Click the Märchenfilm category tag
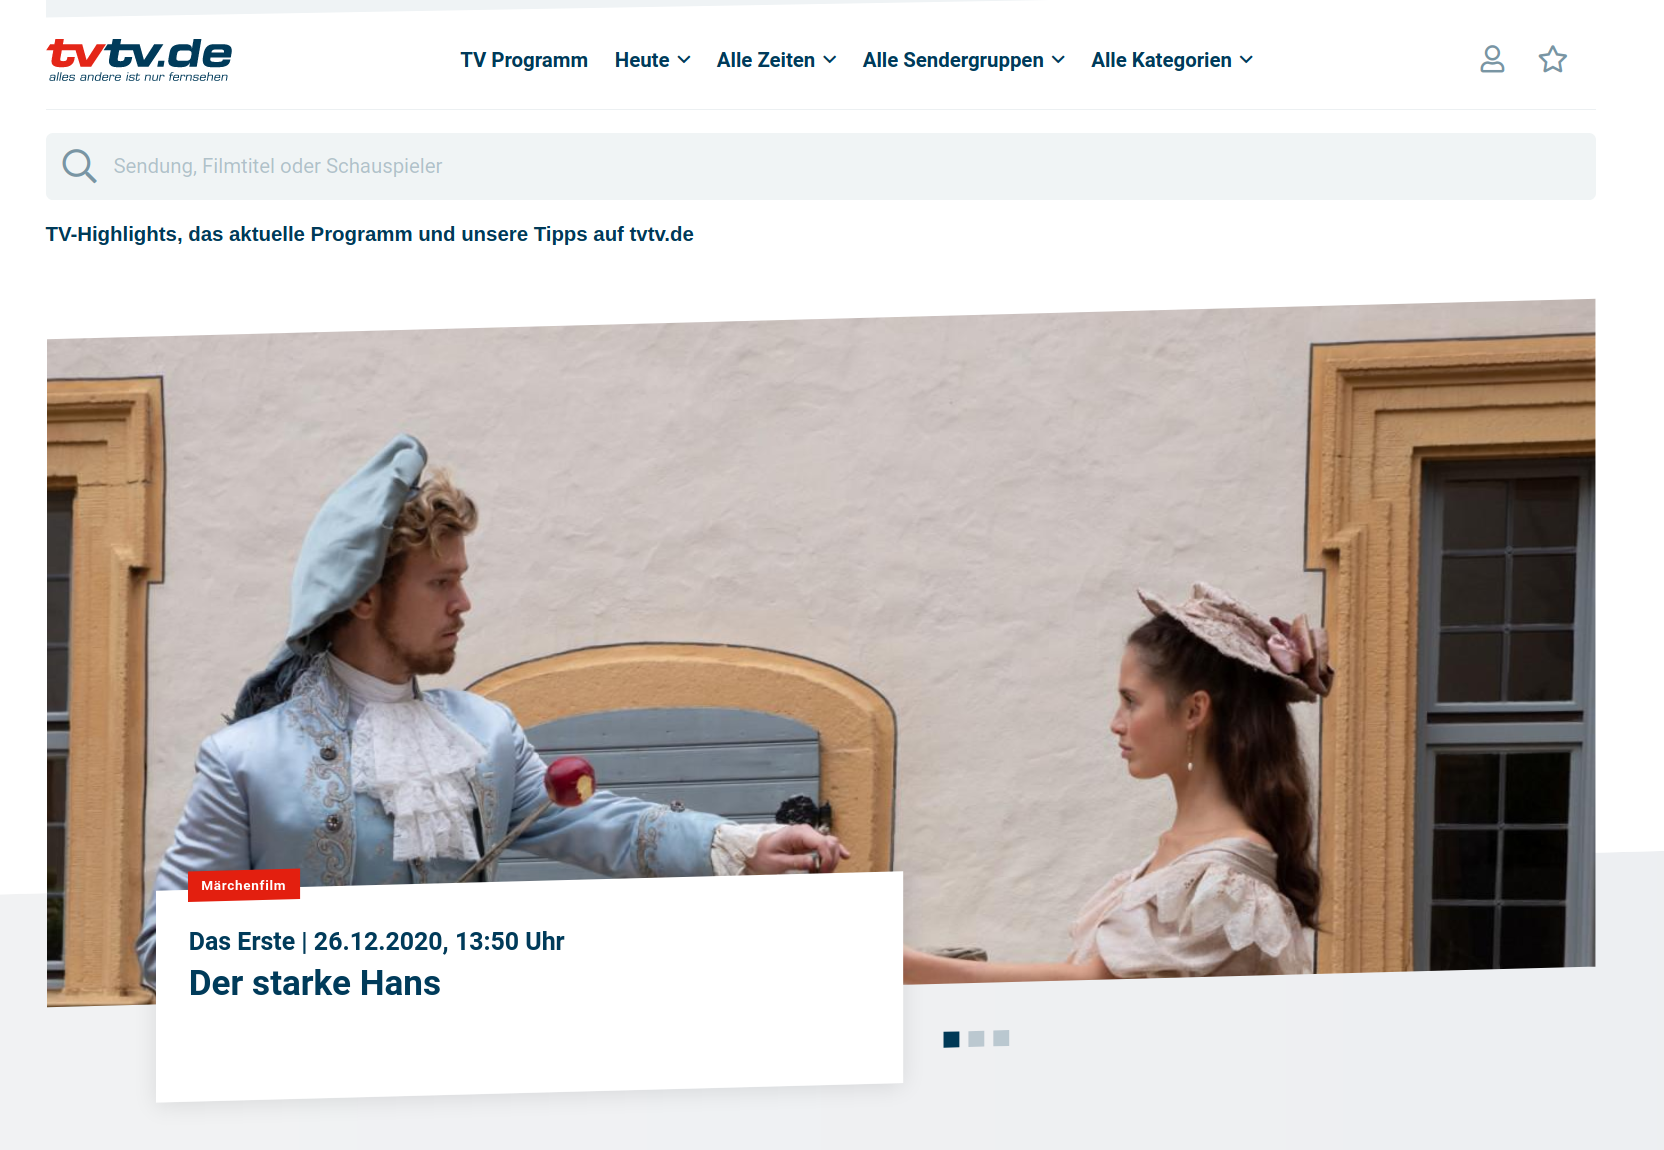The height and width of the screenshot is (1150, 1664). pyautogui.click(x=243, y=885)
